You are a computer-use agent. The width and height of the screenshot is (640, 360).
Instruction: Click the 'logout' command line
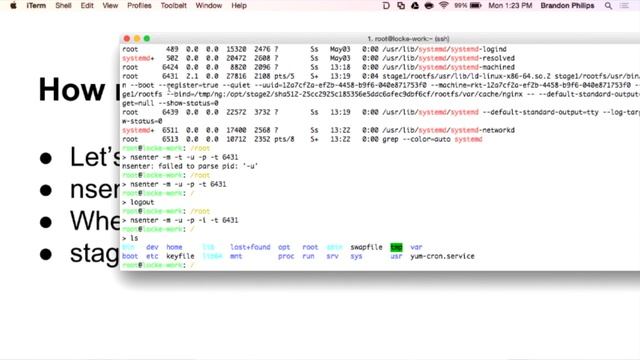pos(142,202)
